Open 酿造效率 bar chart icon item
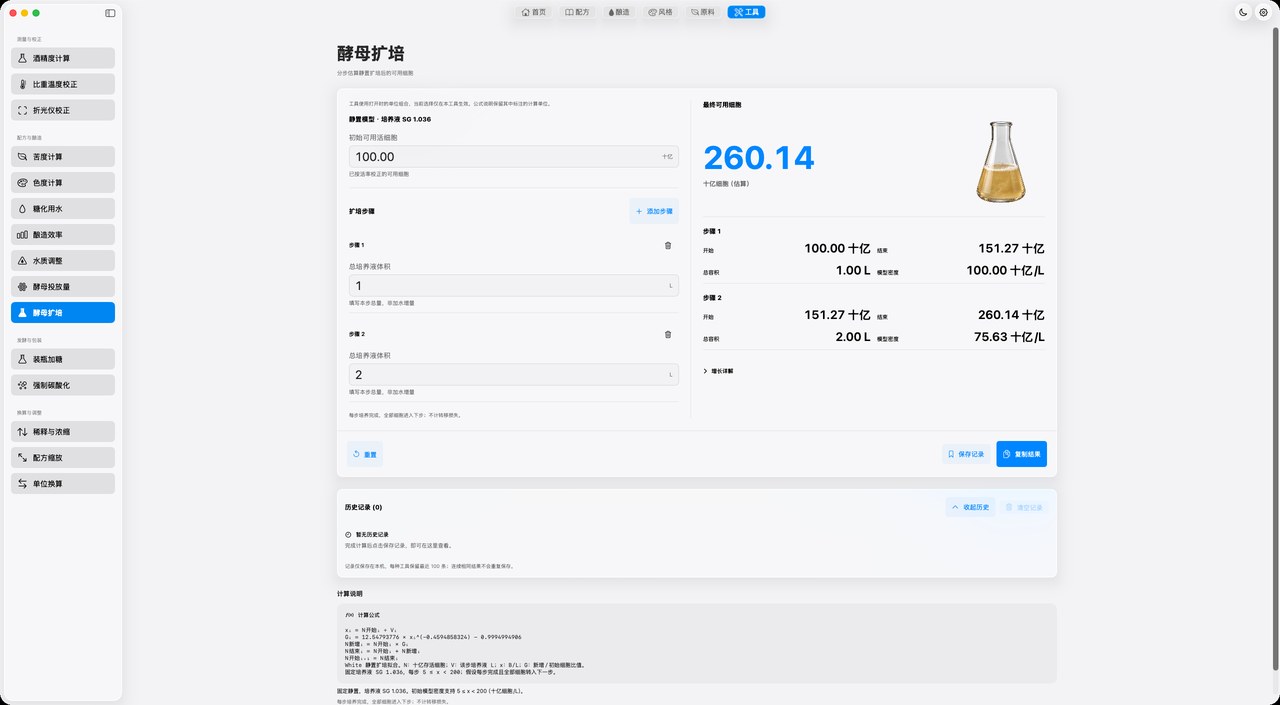This screenshot has width=1280, height=705. point(63,234)
